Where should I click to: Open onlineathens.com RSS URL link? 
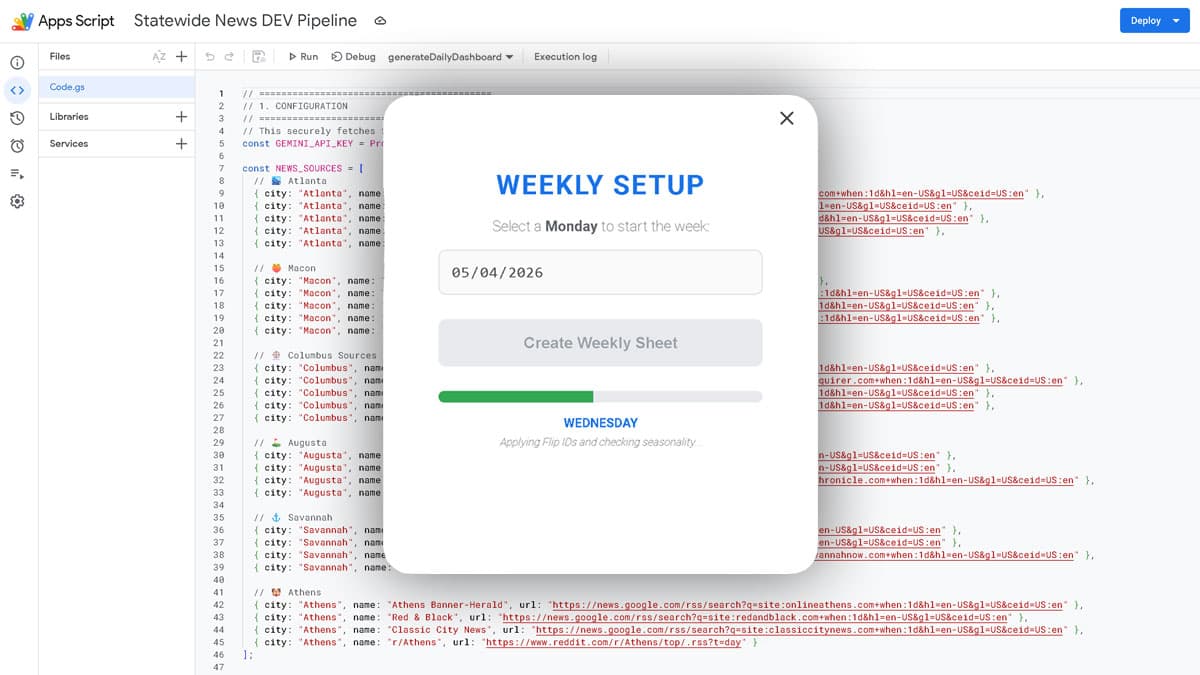tap(808, 605)
